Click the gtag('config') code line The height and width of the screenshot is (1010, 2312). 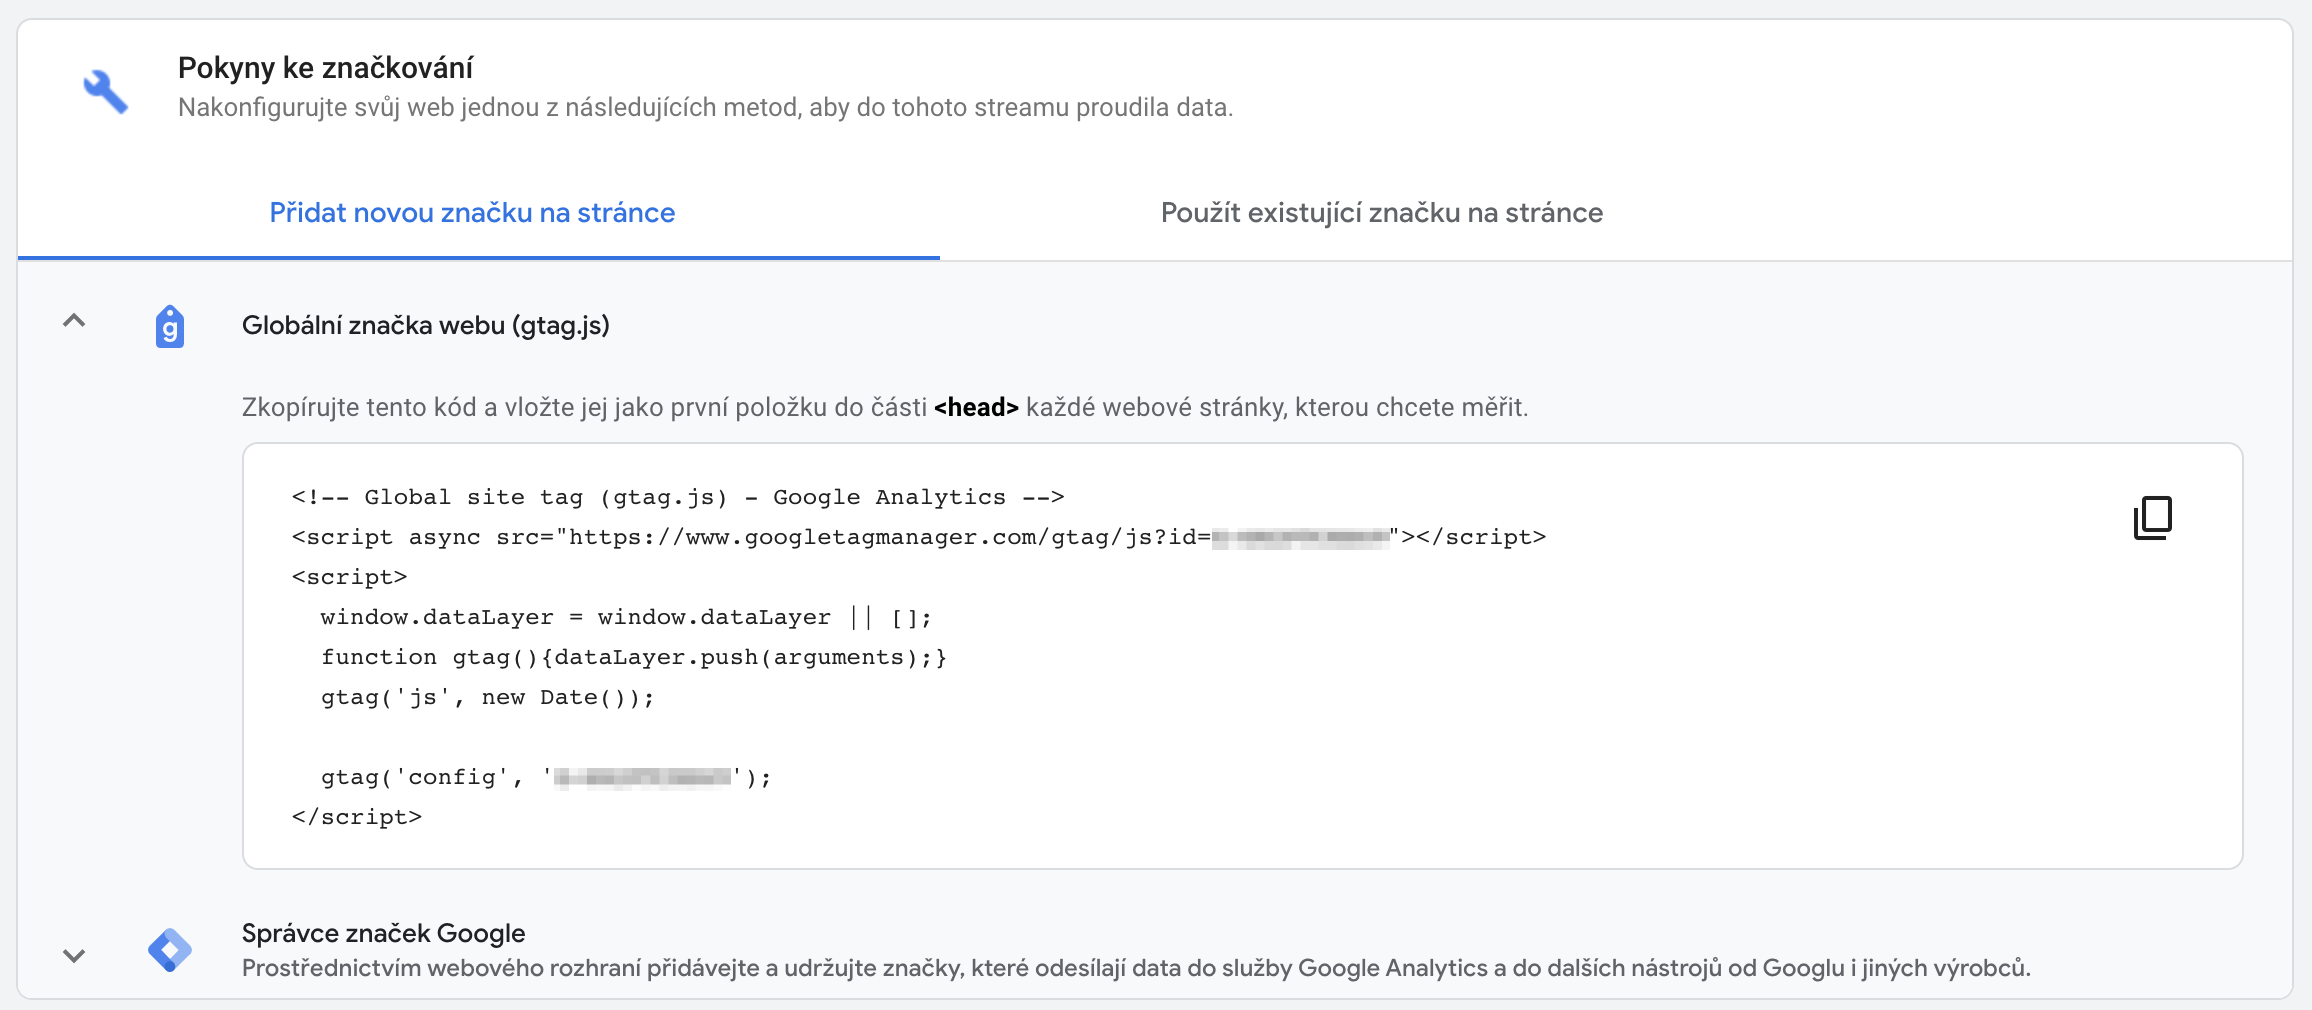click(x=546, y=777)
